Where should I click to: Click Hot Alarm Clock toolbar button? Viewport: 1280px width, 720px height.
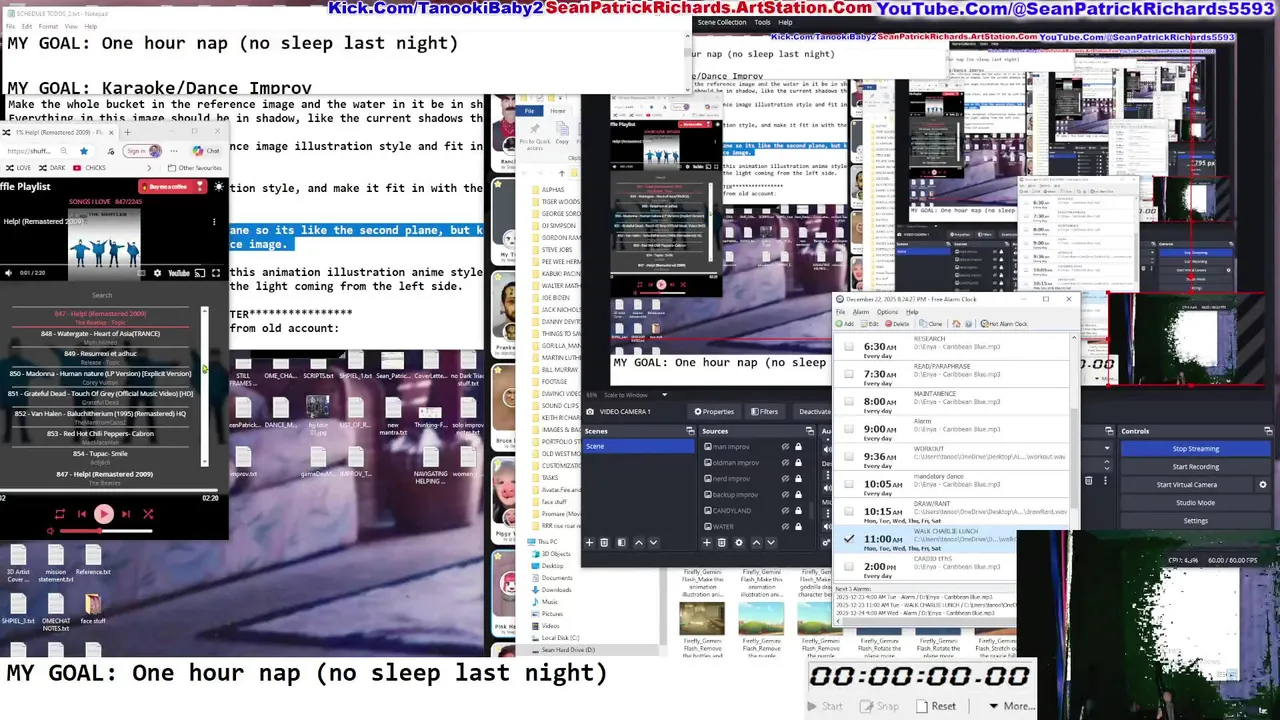[x=1004, y=324]
